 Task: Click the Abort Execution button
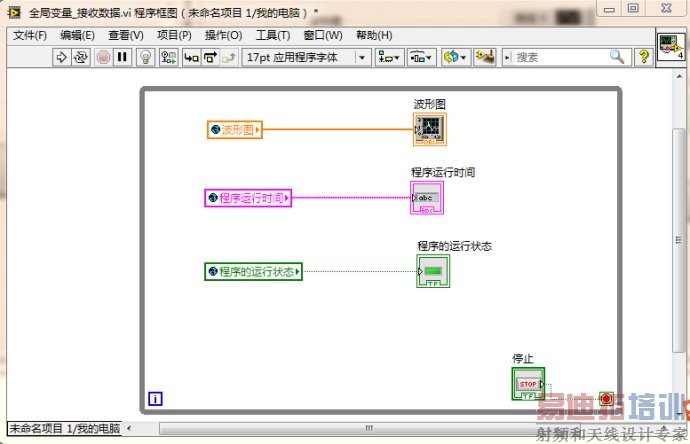[103, 57]
